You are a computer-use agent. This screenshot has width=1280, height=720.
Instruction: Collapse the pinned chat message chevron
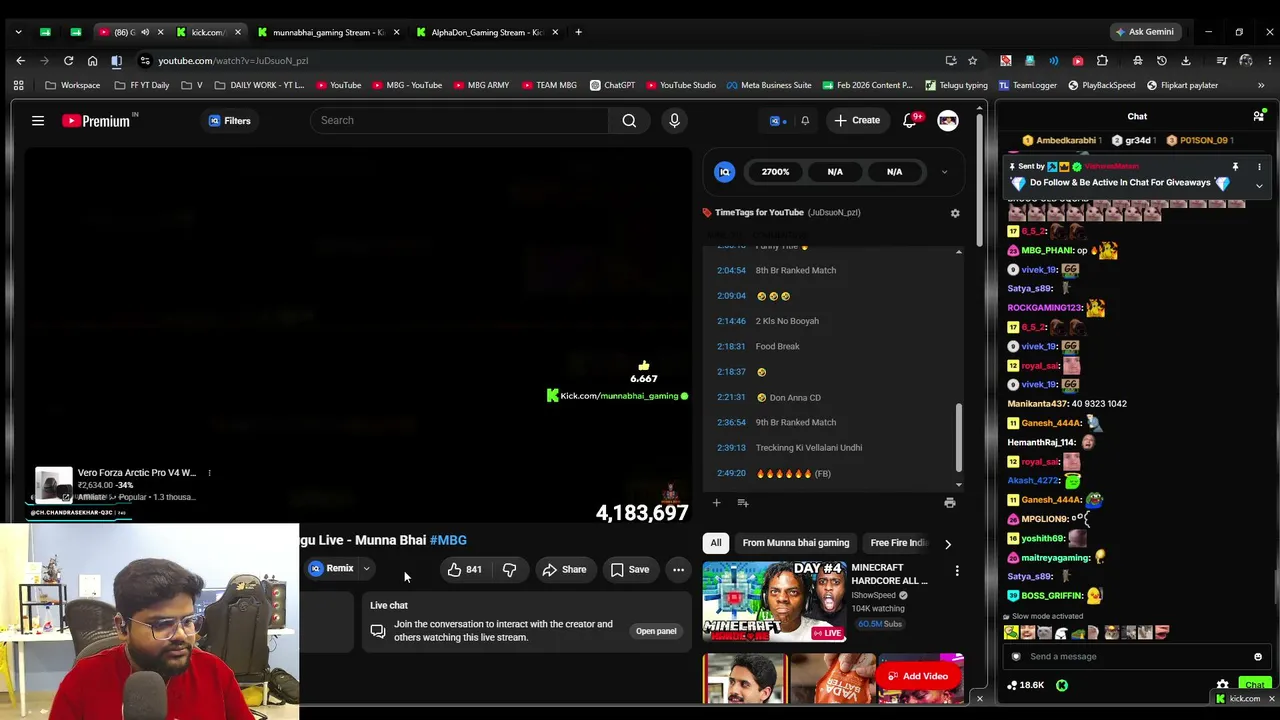pyautogui.click(x=1259, y=186)
